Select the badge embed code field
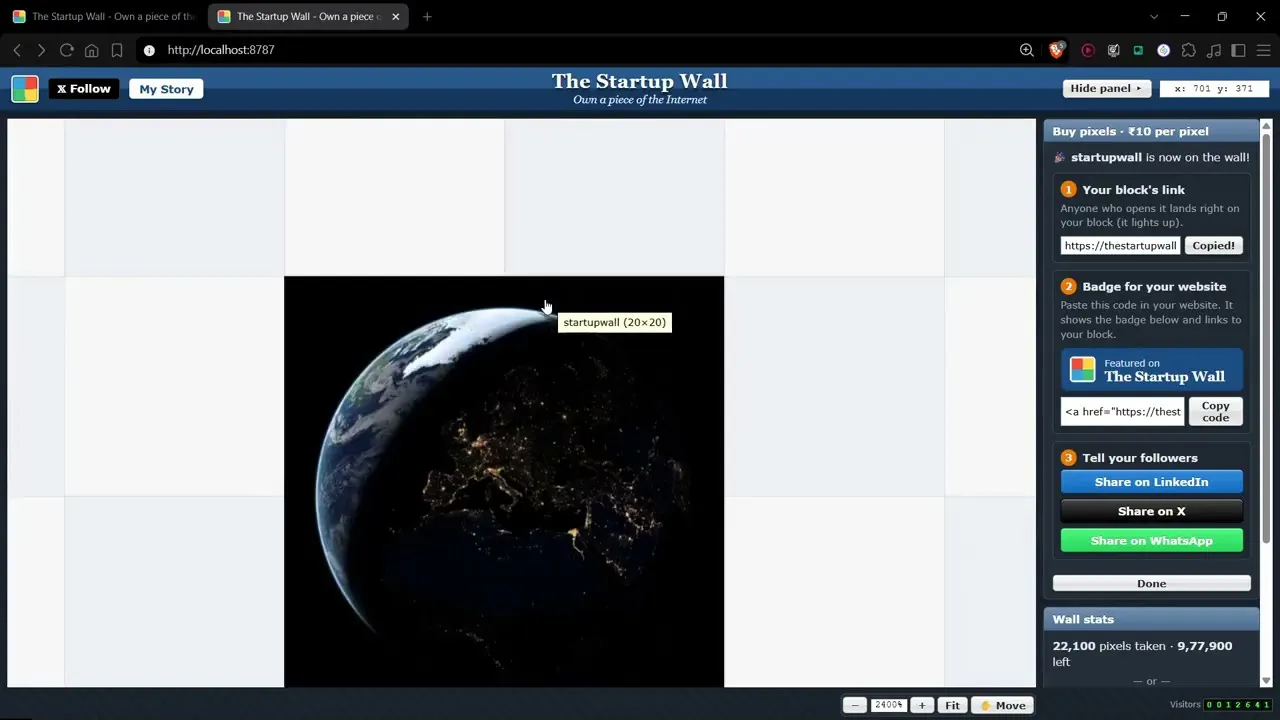Image resolution: width=1280 pixels, height=720 pixels. point(1122,411)
